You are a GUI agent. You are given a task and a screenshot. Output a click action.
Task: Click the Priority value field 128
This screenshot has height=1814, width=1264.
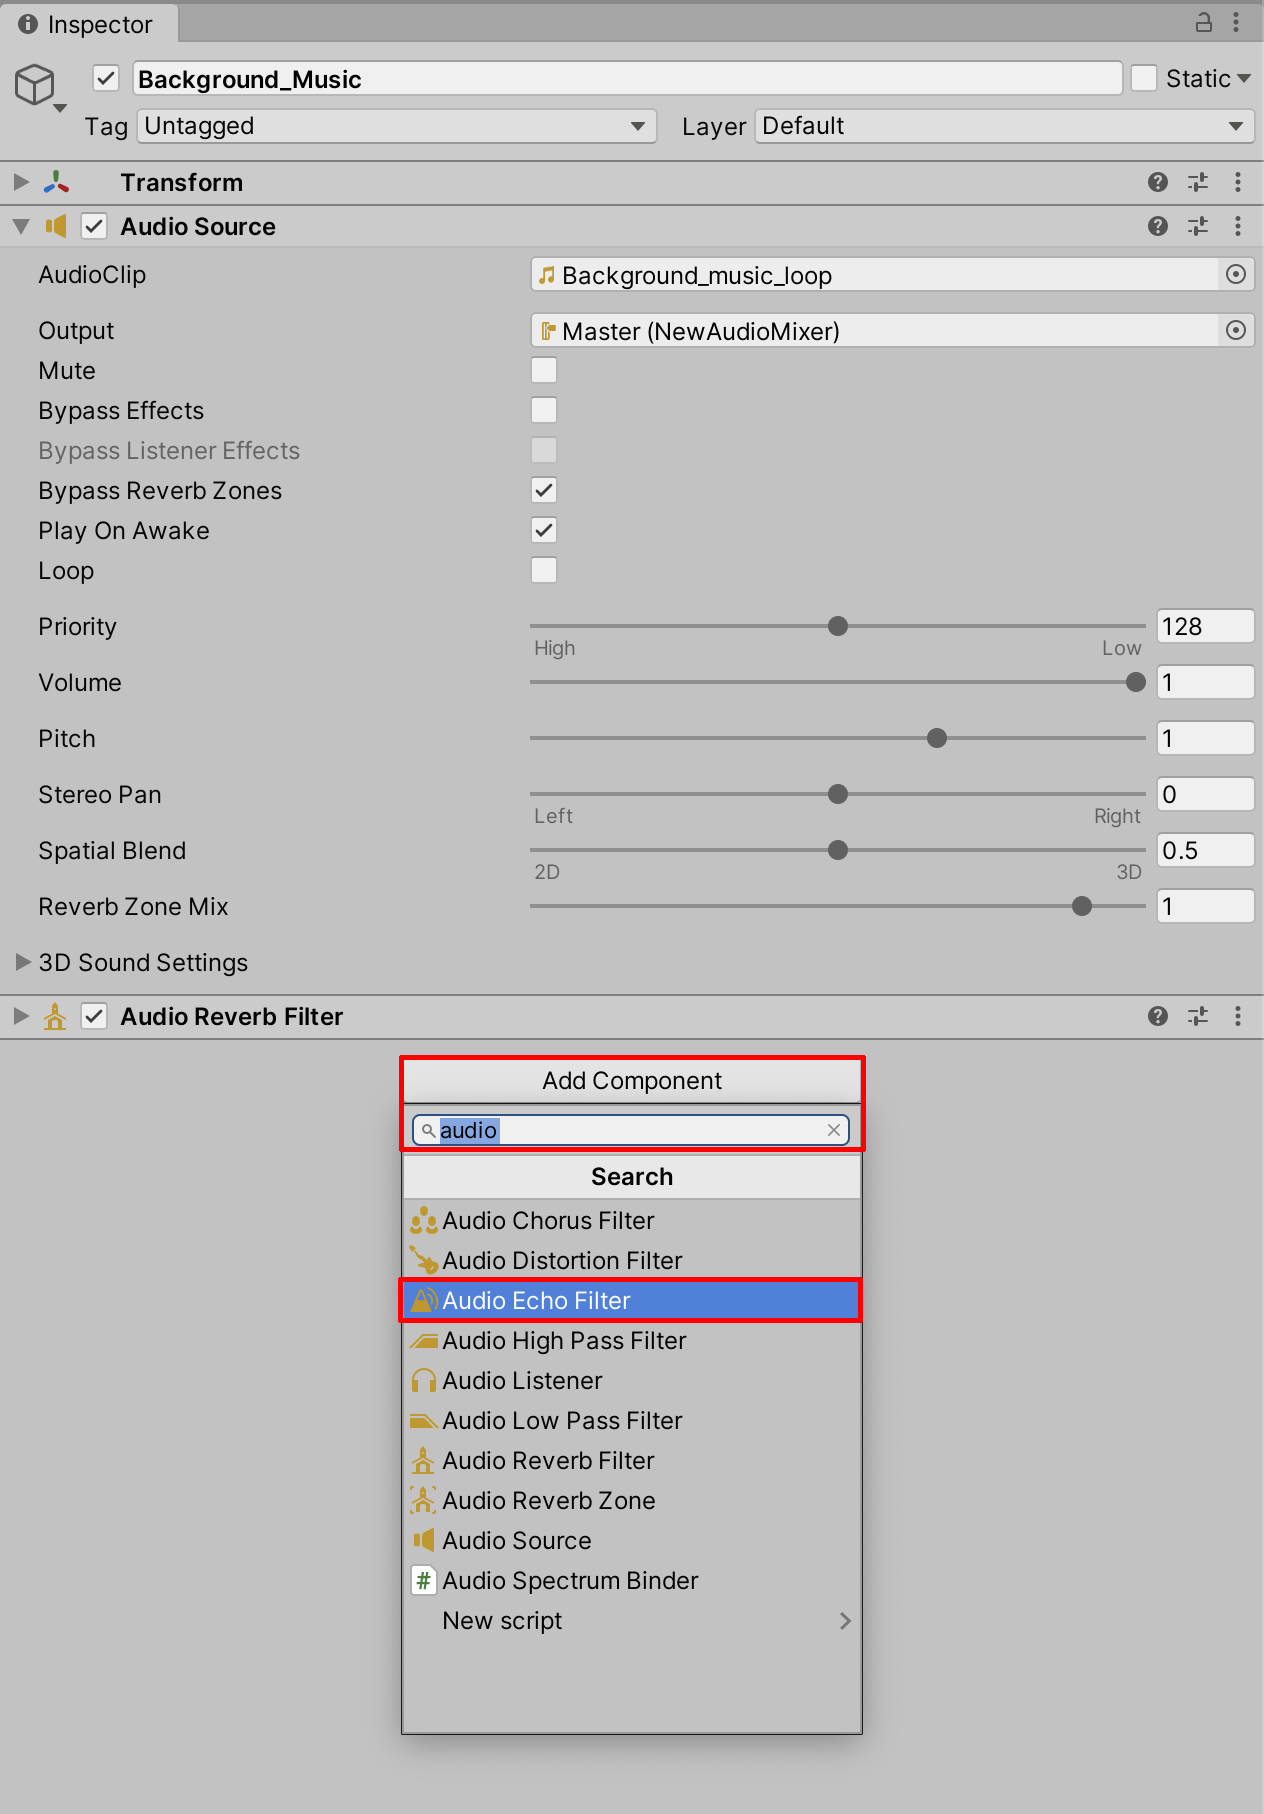[x=1205, y=626]
